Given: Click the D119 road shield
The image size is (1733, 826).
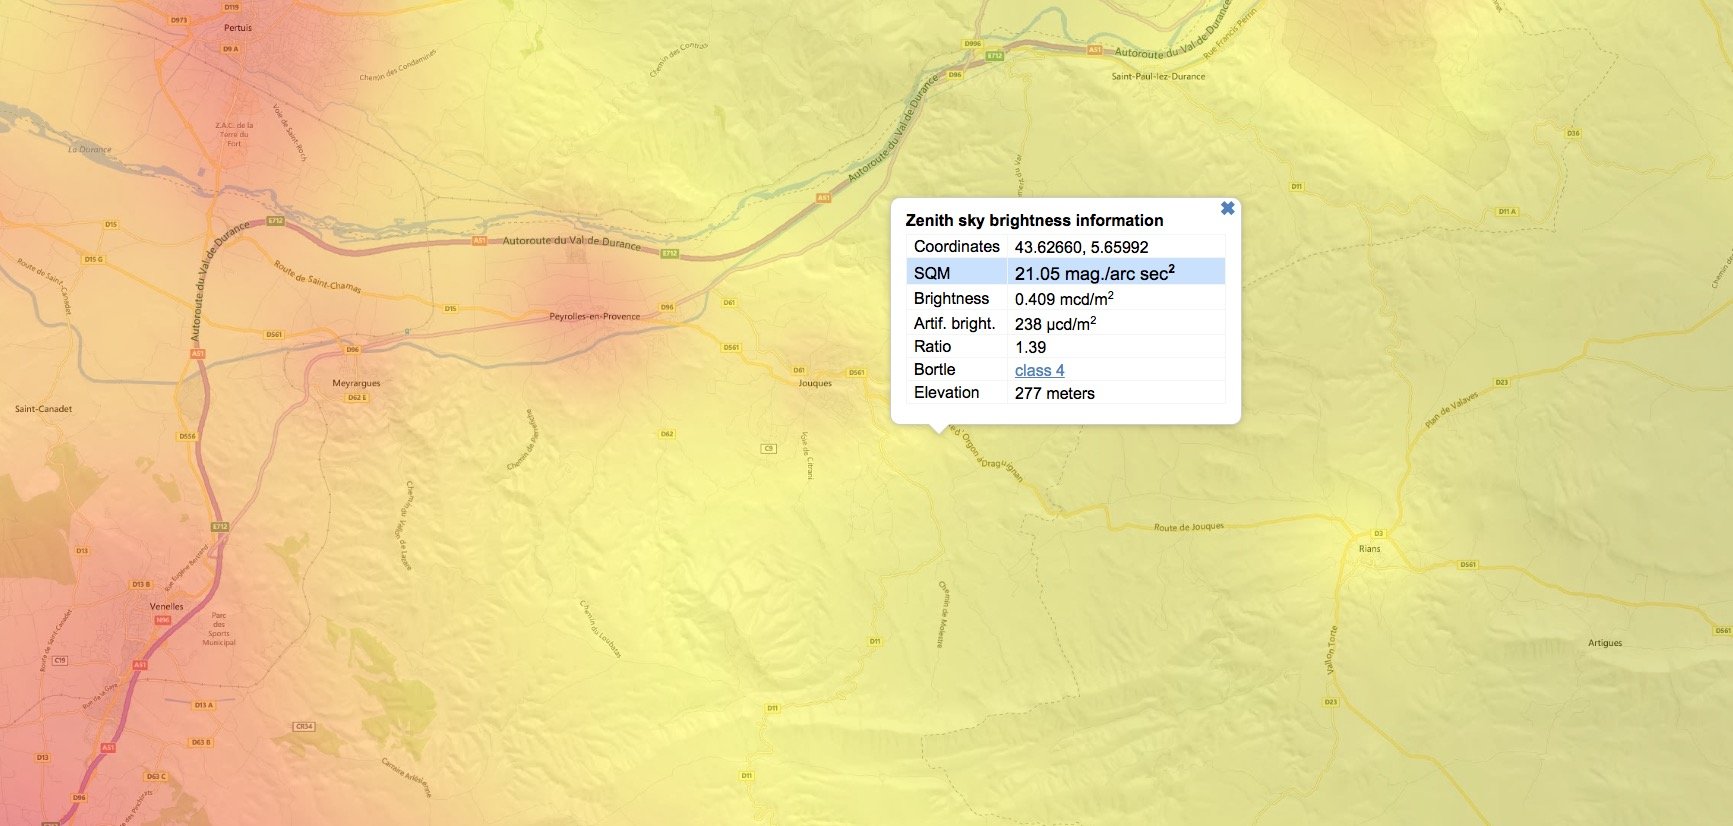Looking at the screenshot, I should pos(232,7).
